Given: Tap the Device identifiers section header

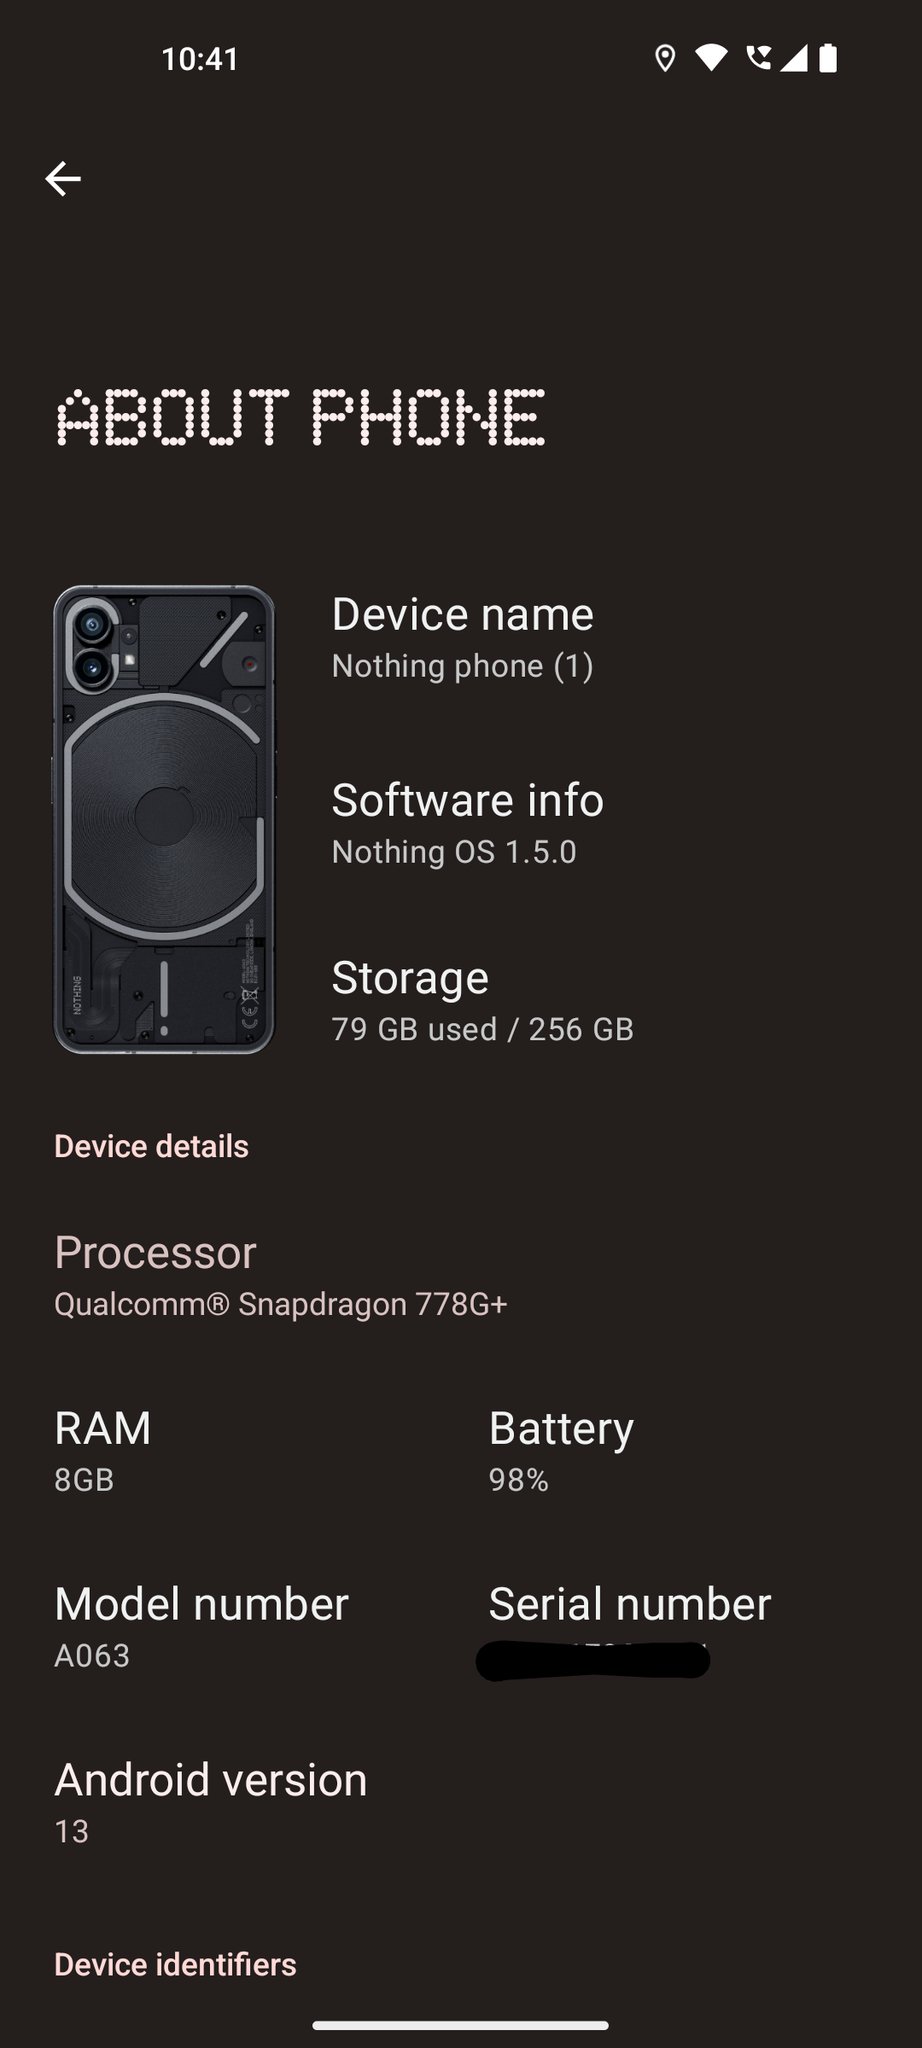Looking at the screenshot, I should click(x=175, y=1964).
